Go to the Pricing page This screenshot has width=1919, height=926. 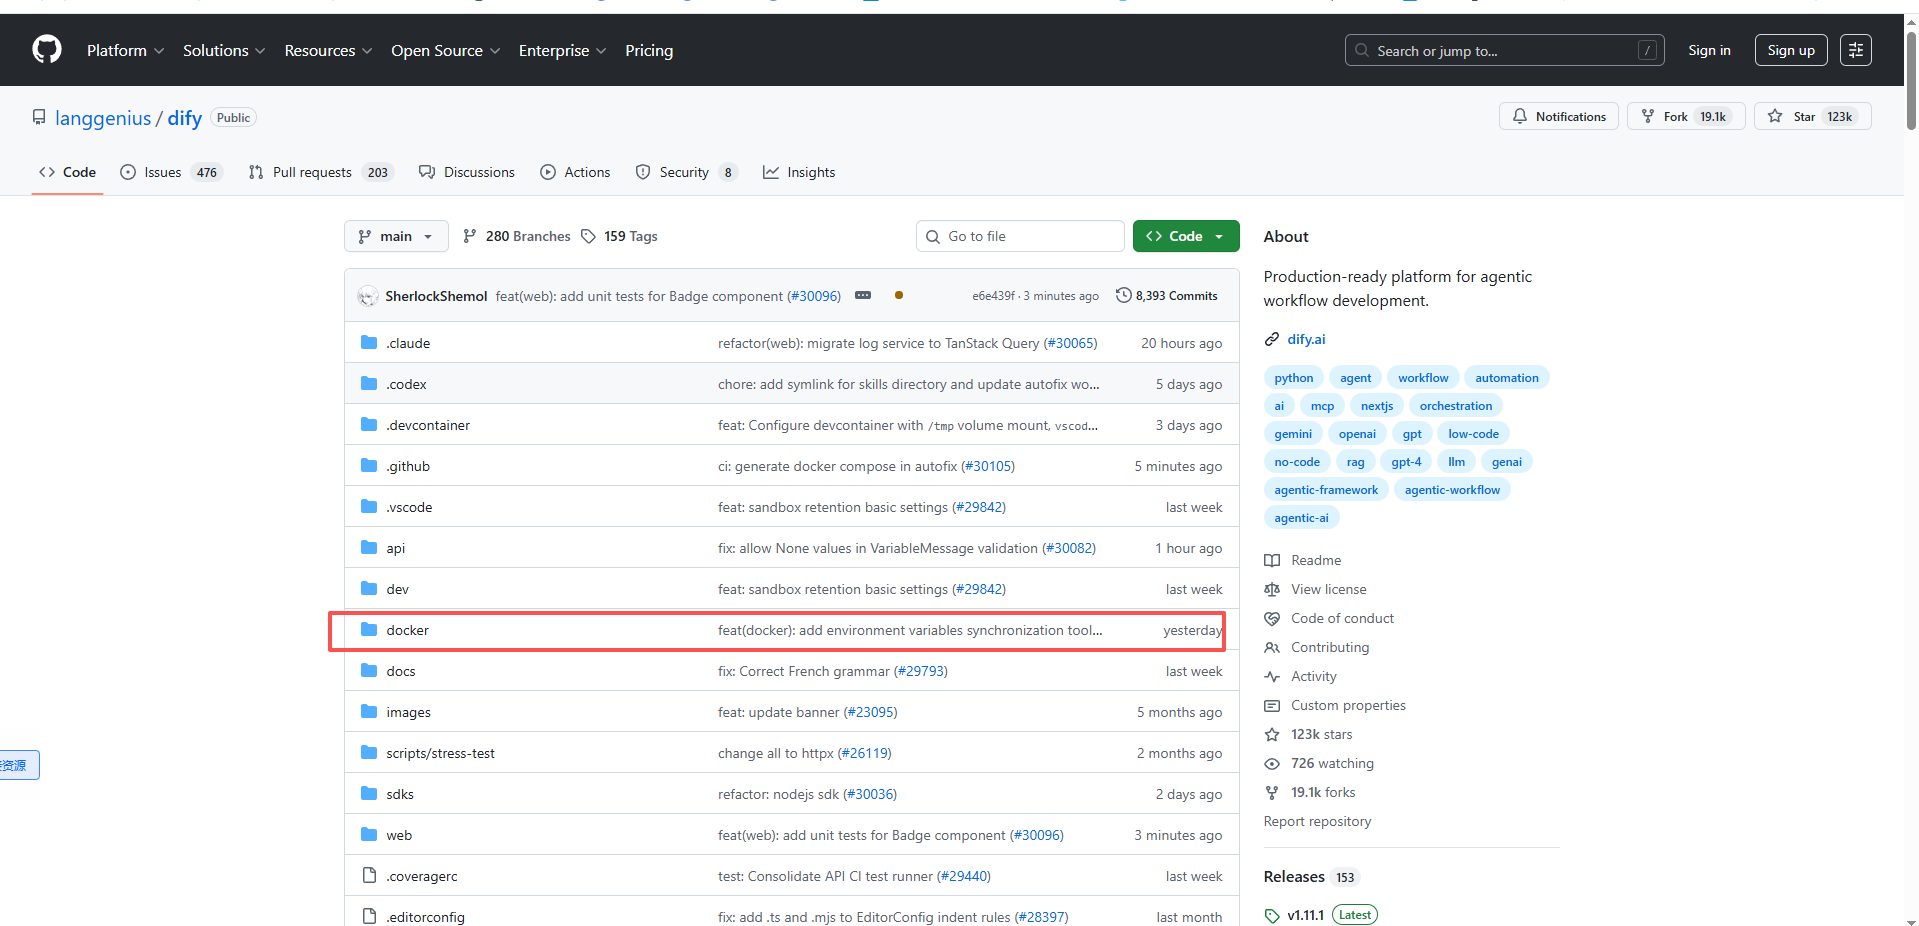[x=649, y=51]
